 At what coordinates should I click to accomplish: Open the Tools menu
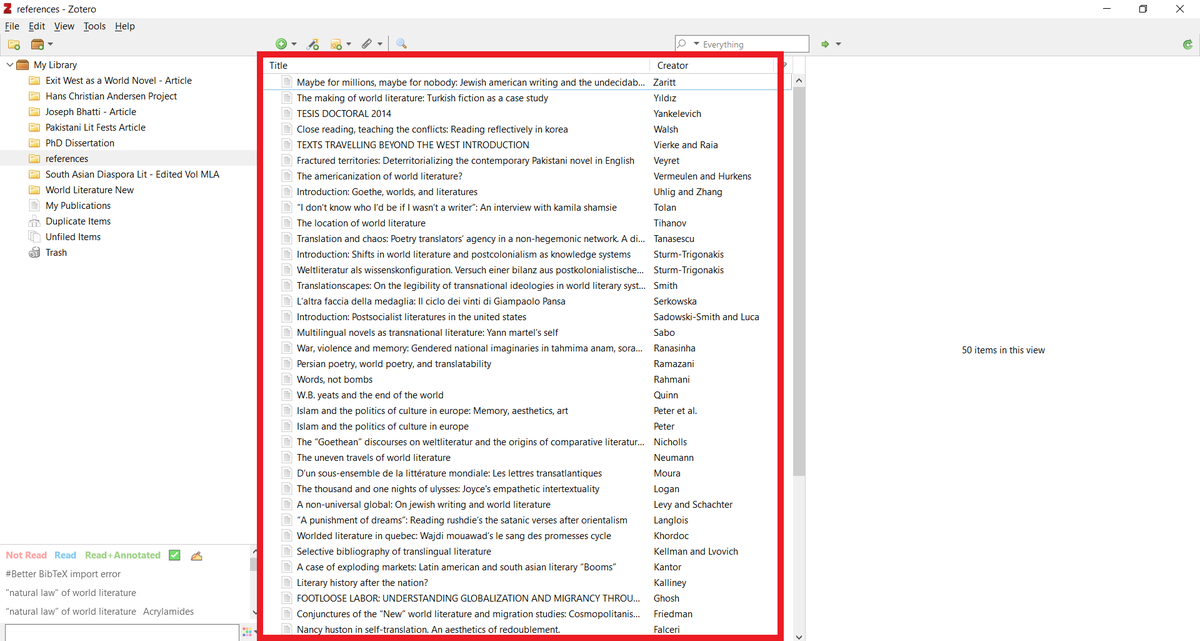click(95, 26)
